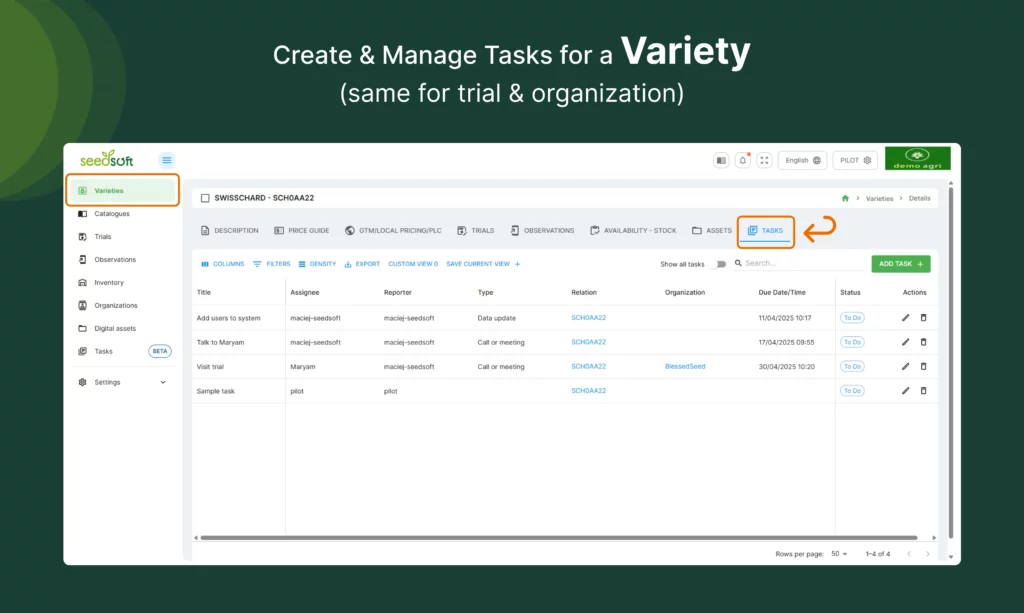Open the documentation book icon

pyautogui.click(x=721, y=161)
